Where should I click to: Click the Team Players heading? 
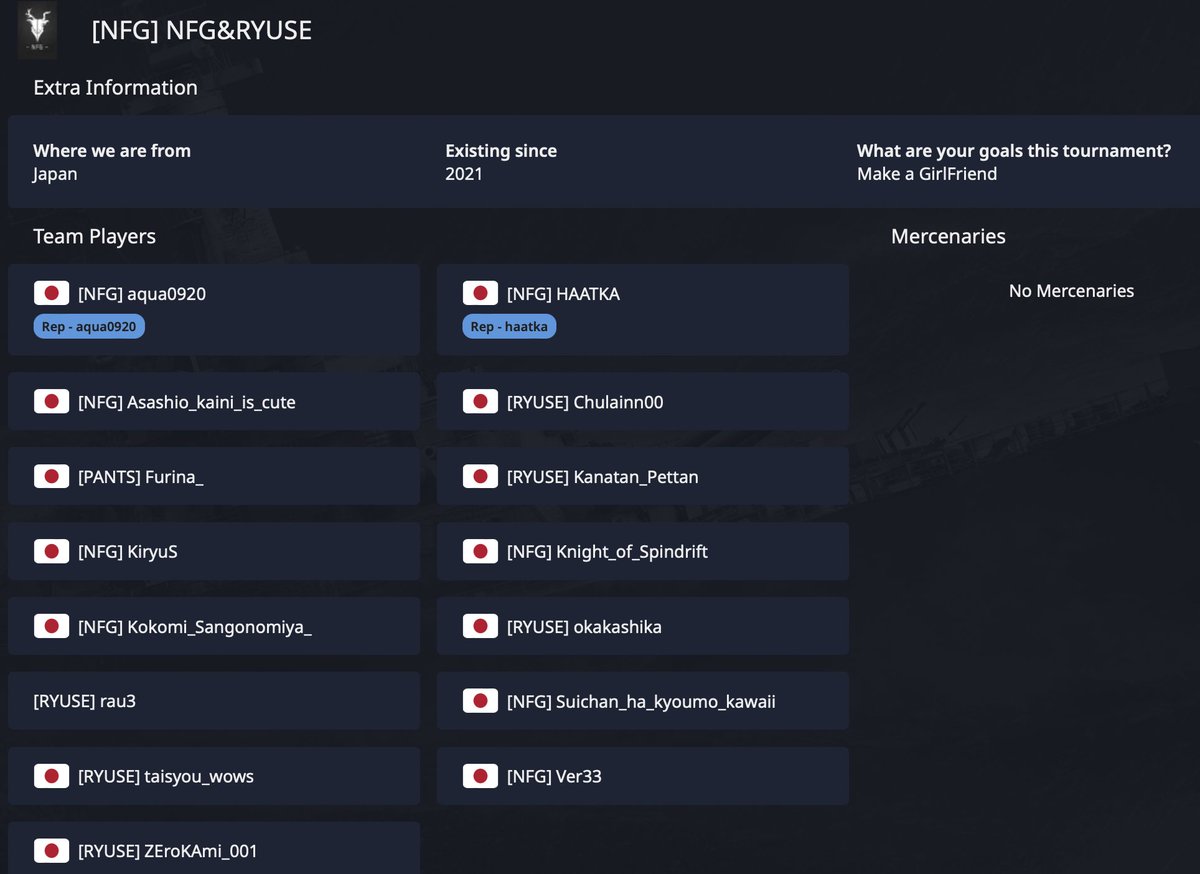(x=94, y=237)
